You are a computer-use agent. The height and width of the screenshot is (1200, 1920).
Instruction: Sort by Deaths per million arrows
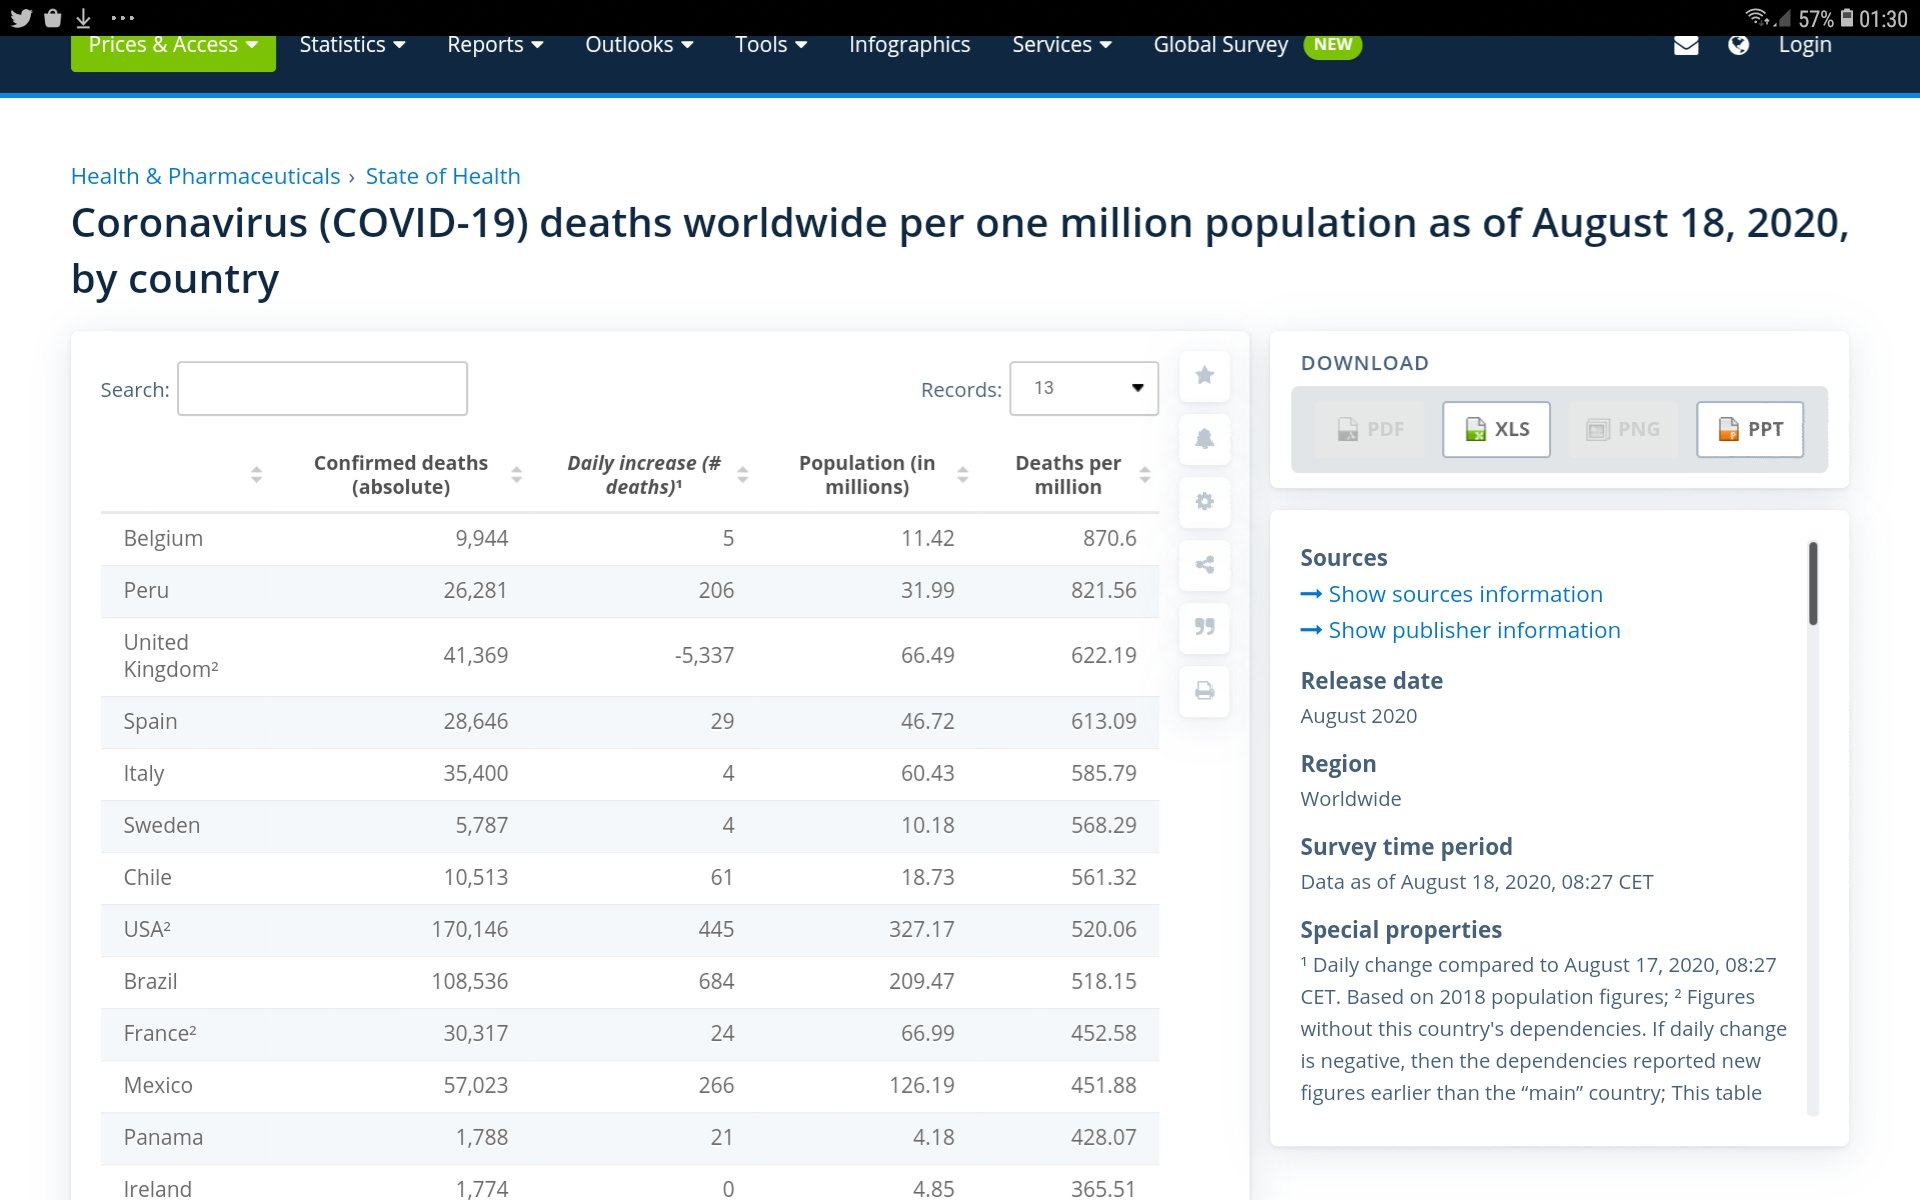[1144, 475]
